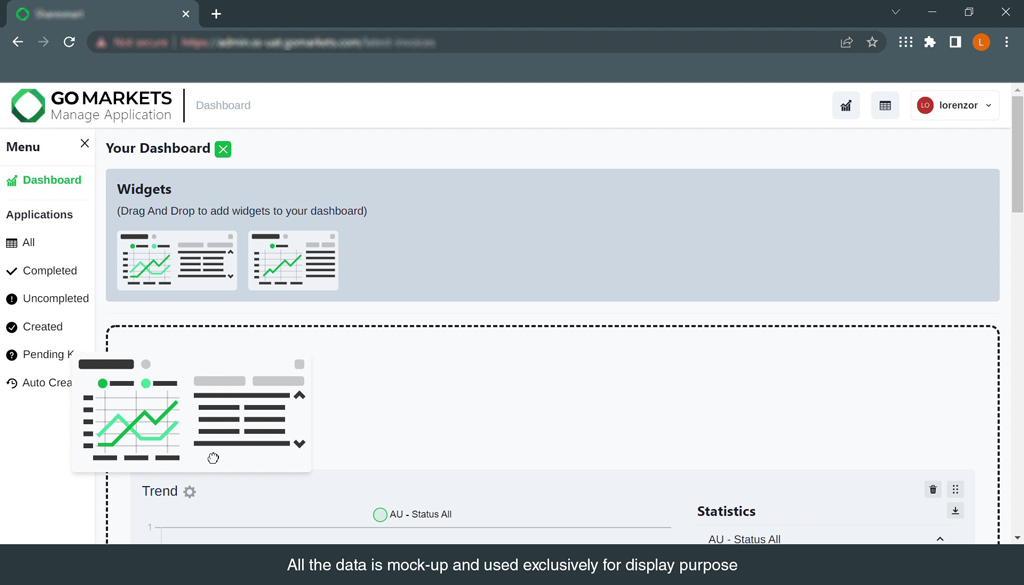
Task: Close the current browser tab
Action: click(x=185, y=14)
